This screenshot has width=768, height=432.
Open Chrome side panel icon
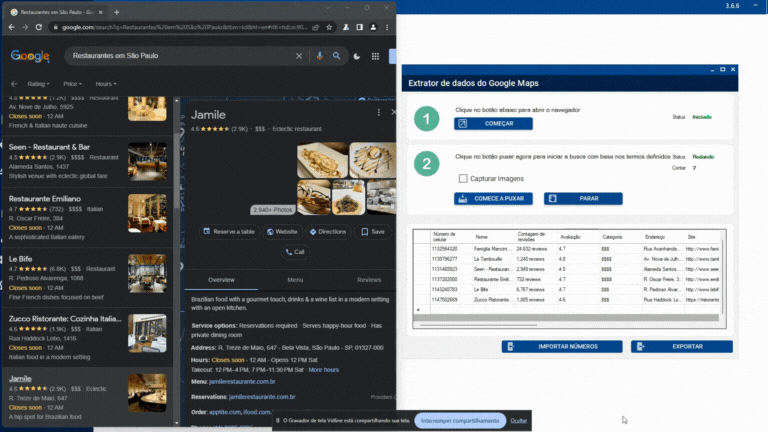click(x=360, y=27)
